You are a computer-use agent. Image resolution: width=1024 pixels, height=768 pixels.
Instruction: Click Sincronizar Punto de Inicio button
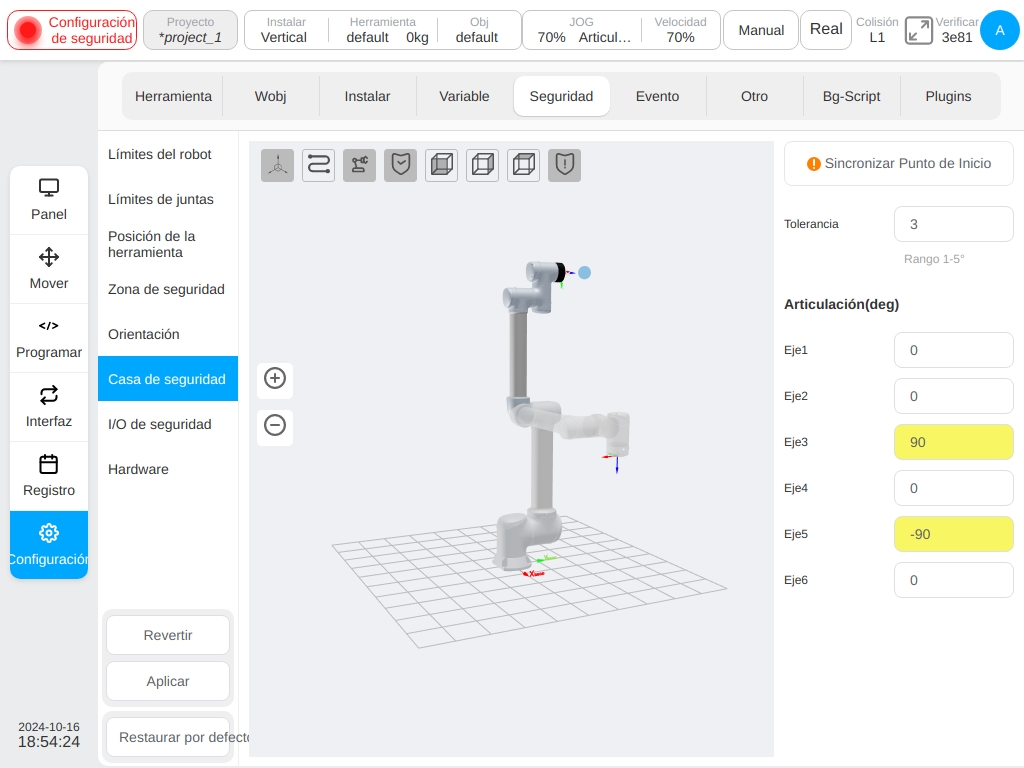[x=899, y=163]
